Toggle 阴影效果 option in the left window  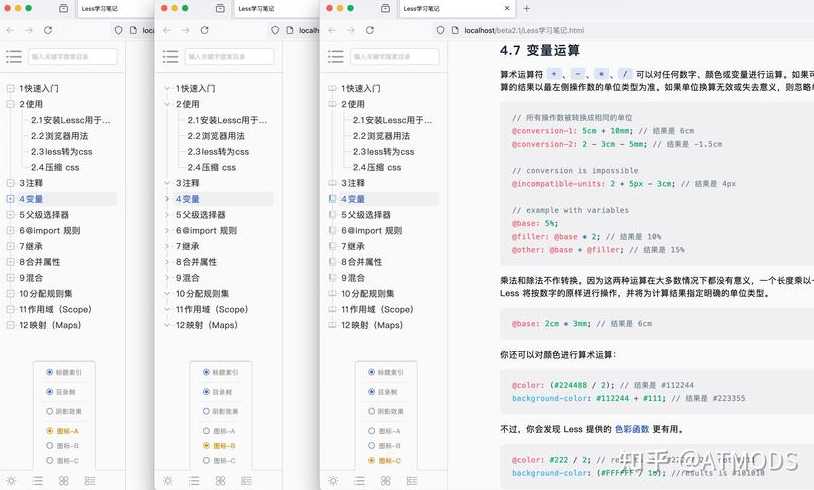point(50,411)
